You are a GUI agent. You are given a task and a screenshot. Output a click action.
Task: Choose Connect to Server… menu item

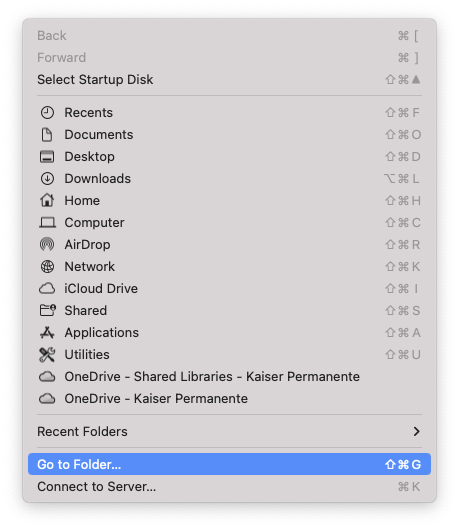click(x=229, y=487)
